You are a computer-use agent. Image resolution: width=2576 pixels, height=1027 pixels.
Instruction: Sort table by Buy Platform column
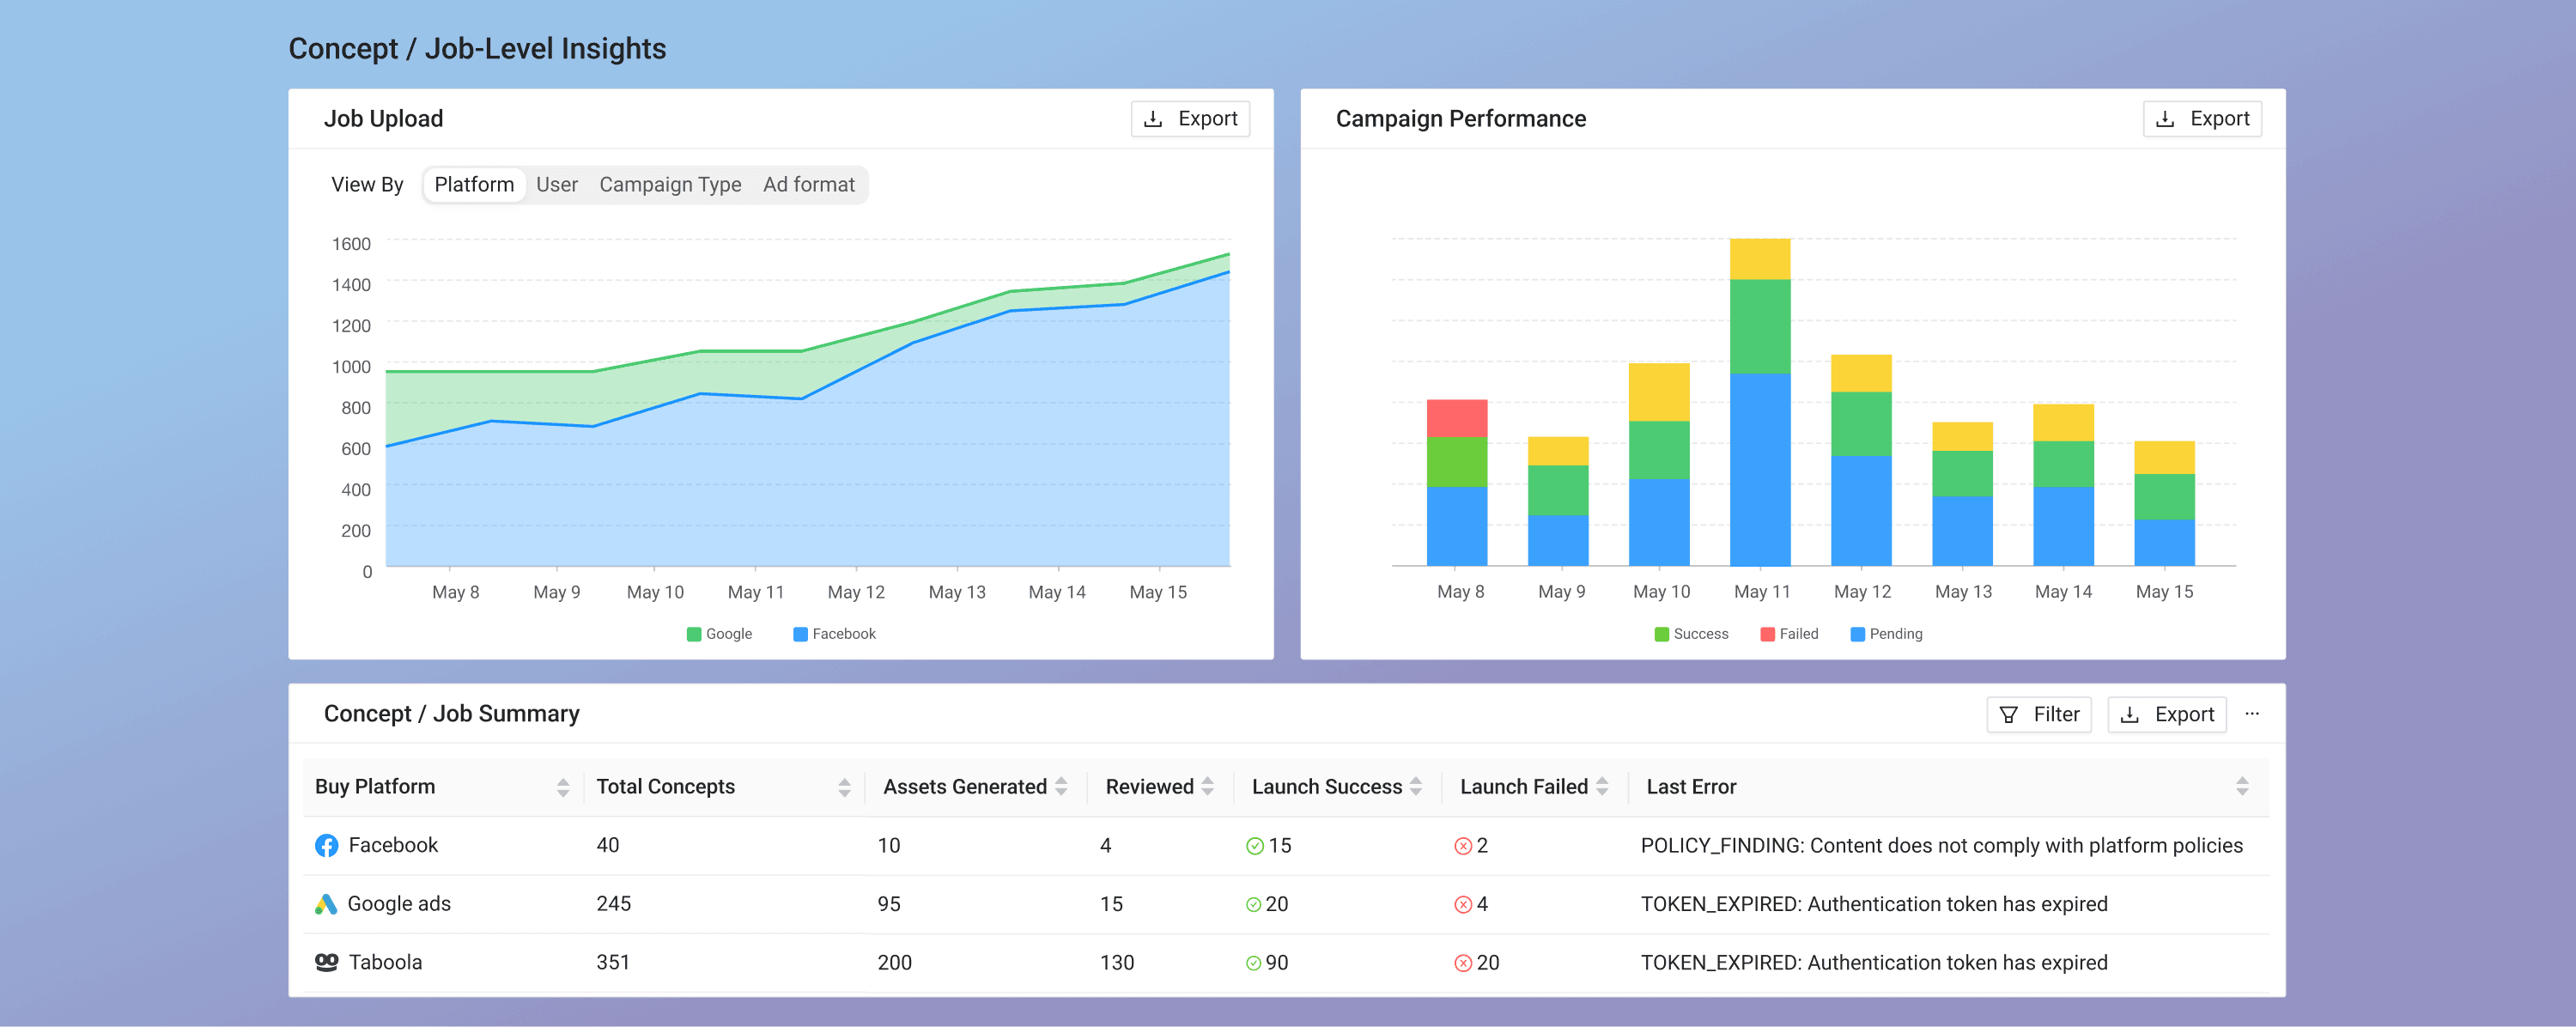coord(563,787)
